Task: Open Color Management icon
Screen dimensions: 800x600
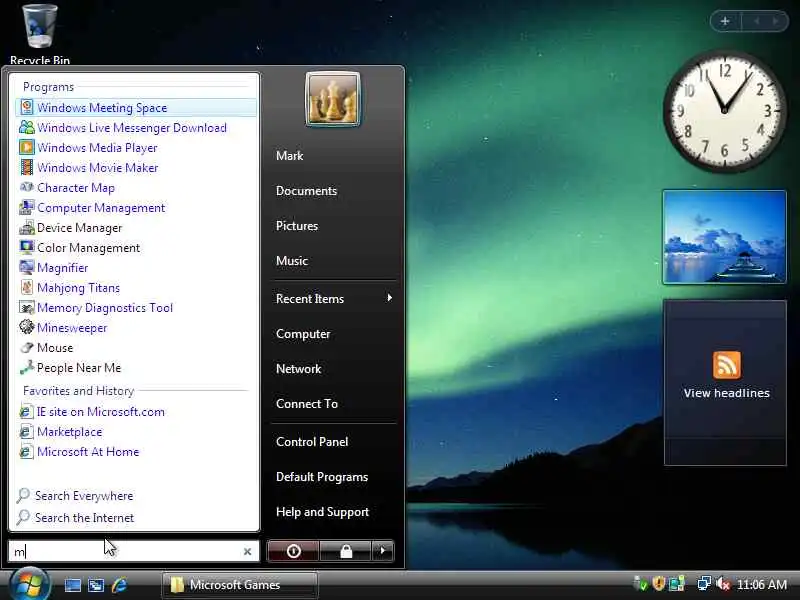Action: tap(27, 247)
